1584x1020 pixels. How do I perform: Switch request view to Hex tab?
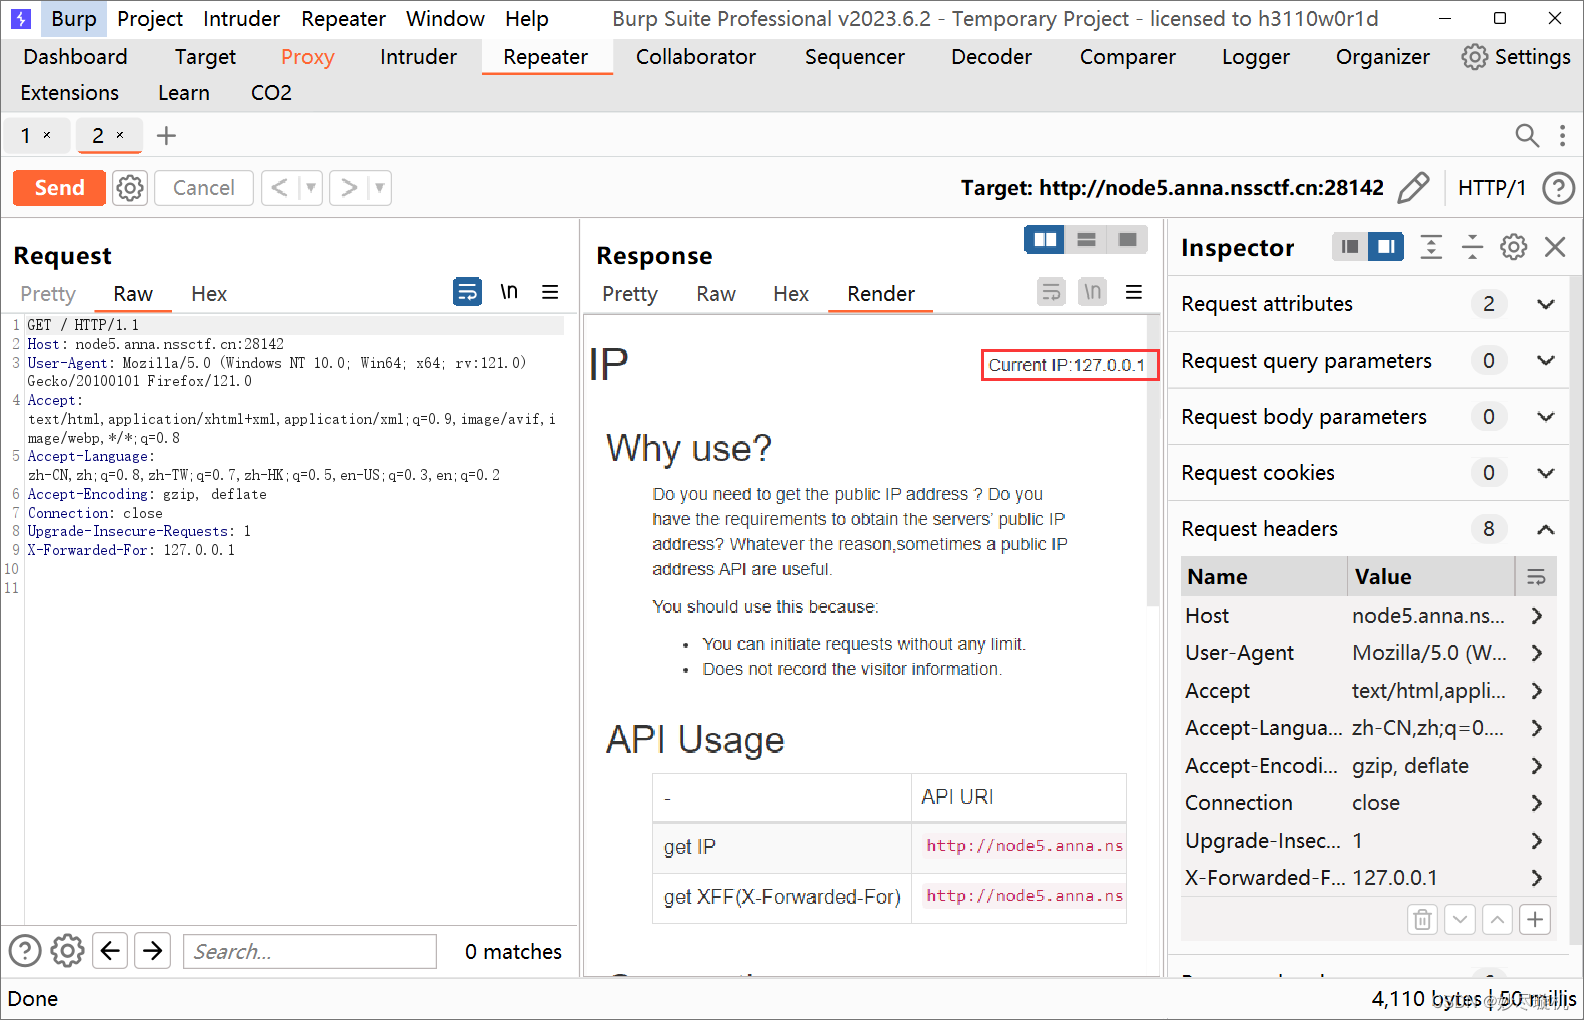coord(209,294)
